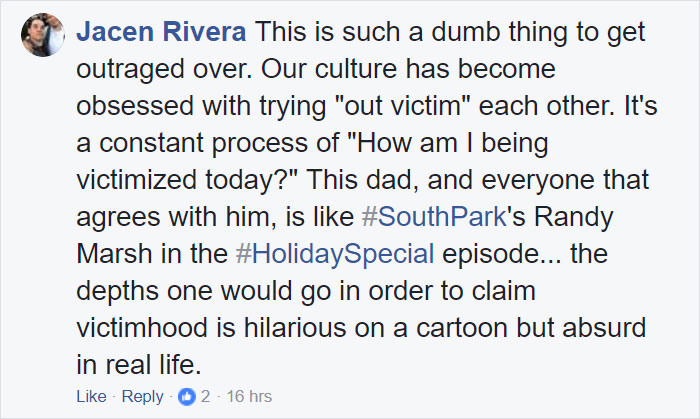Open the Jacen Rivera profile name link
Image resolution: width=700 pixels, height=419 pixels.
pos(162,33)
